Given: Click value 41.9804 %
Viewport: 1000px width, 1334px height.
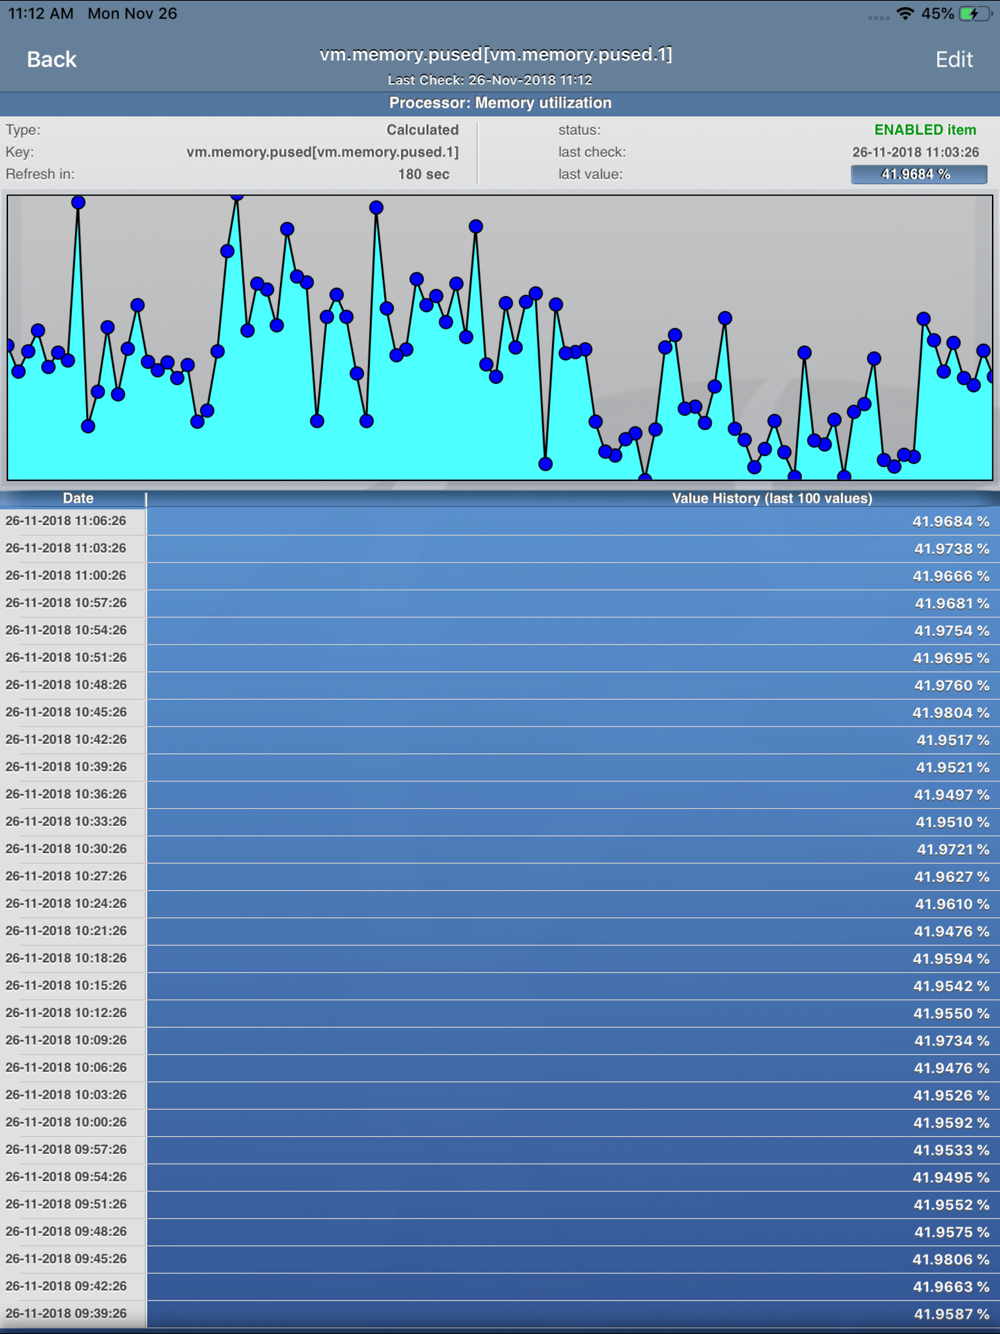Looking at the screenshot, I should pos(951,713).
